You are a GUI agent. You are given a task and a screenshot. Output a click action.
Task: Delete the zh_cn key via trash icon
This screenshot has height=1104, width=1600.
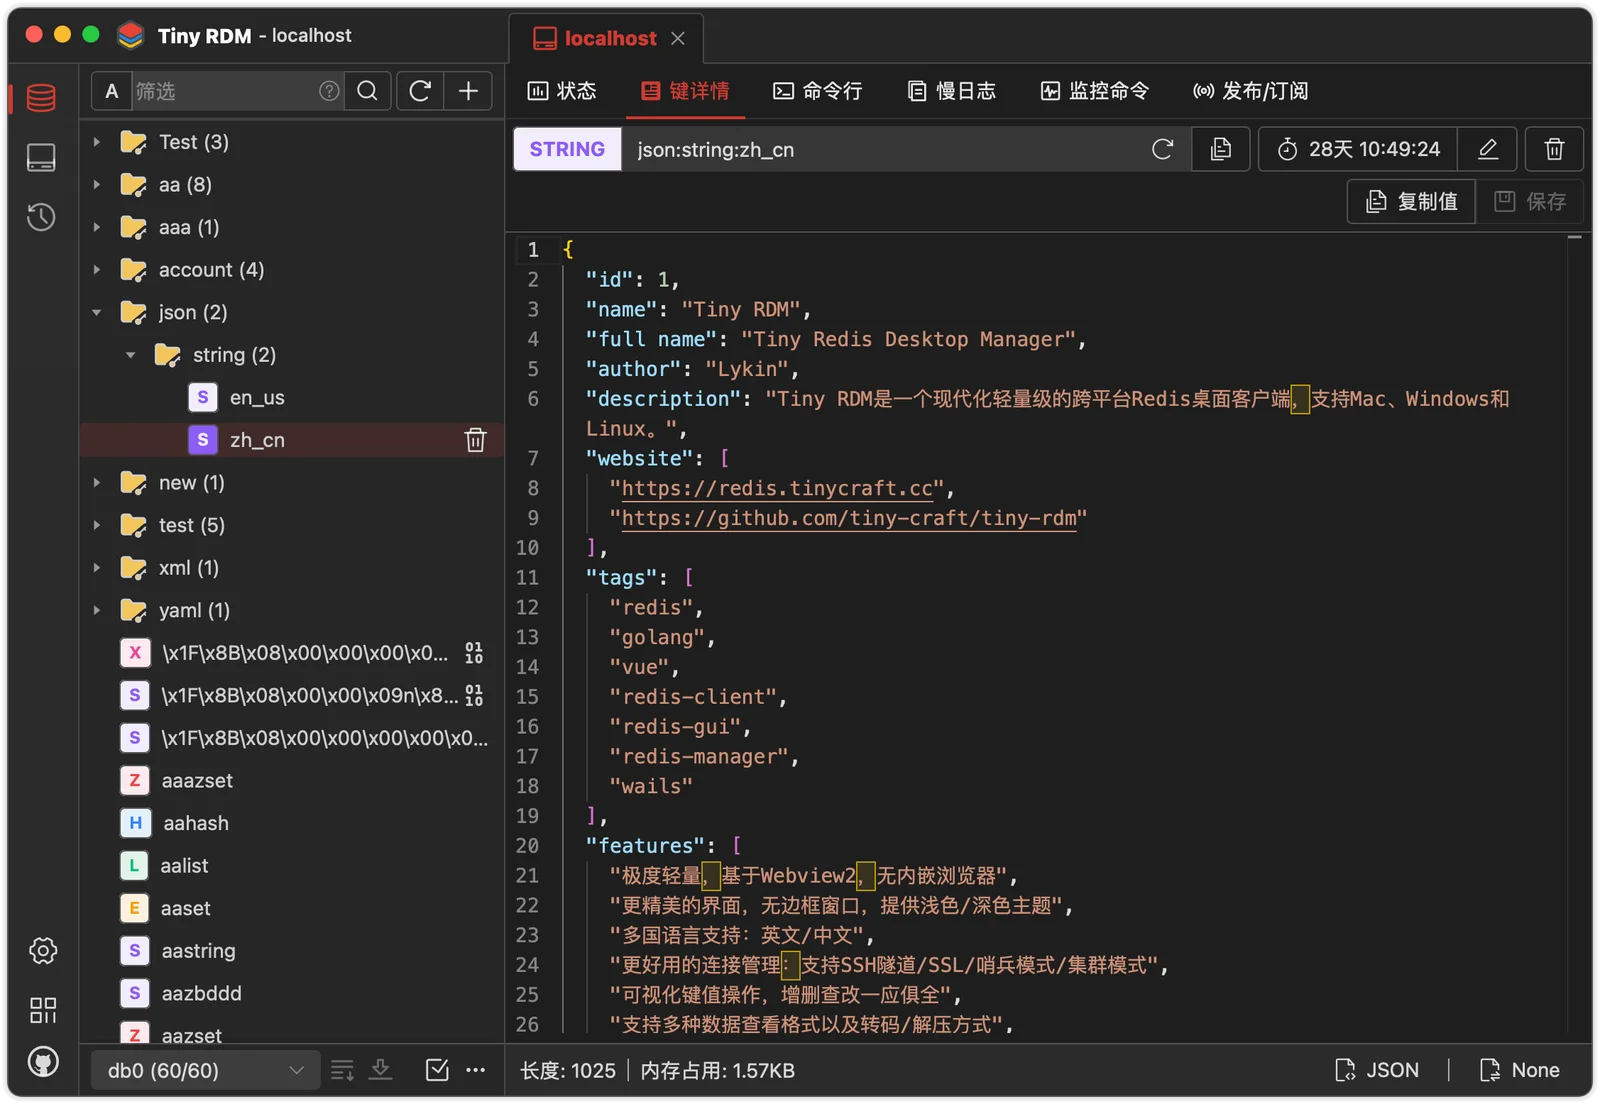click(475, 440)
